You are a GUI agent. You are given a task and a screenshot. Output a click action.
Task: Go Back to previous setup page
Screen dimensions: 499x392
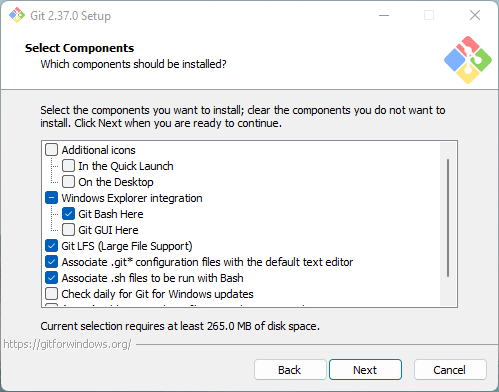290,370
